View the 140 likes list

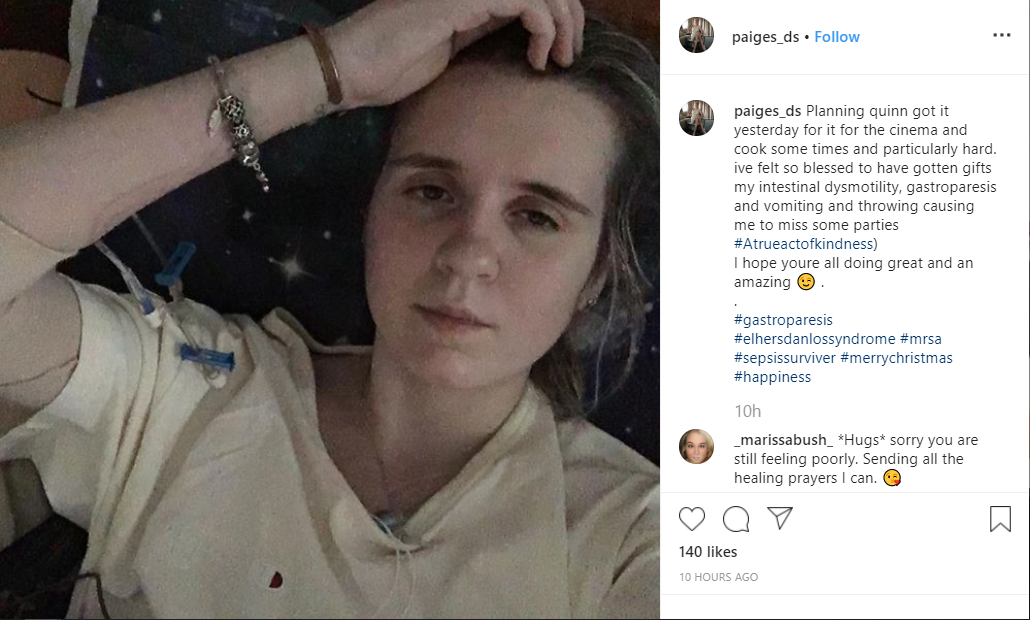(707, 552)
